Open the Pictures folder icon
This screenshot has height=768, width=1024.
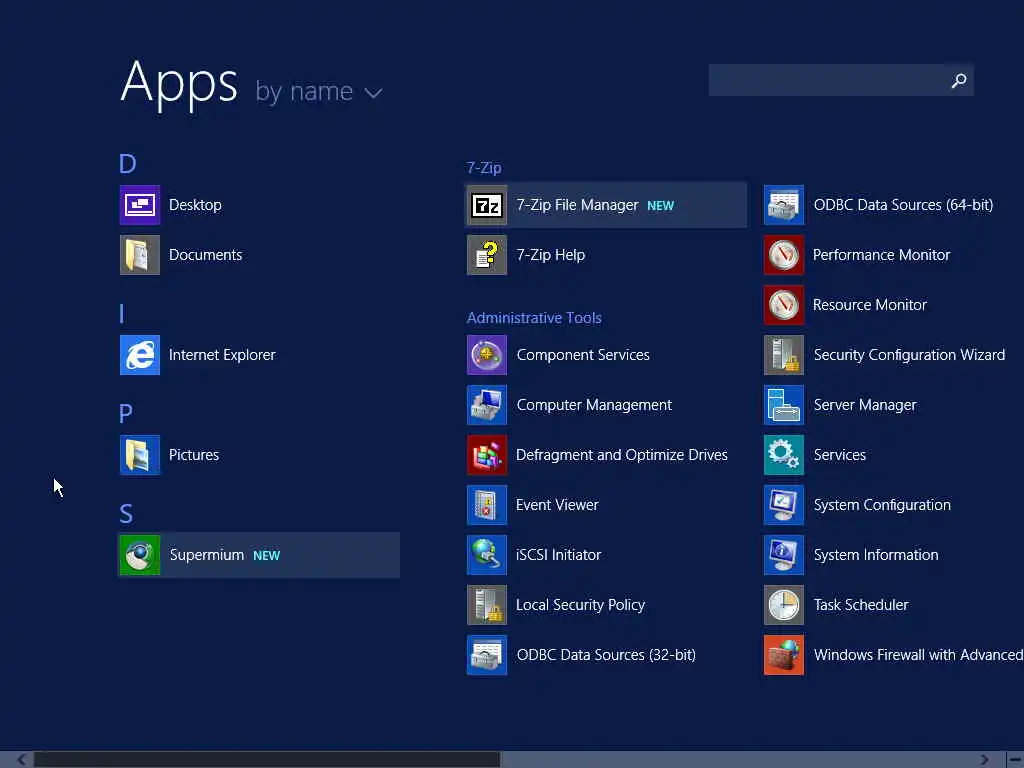[140, 455]
